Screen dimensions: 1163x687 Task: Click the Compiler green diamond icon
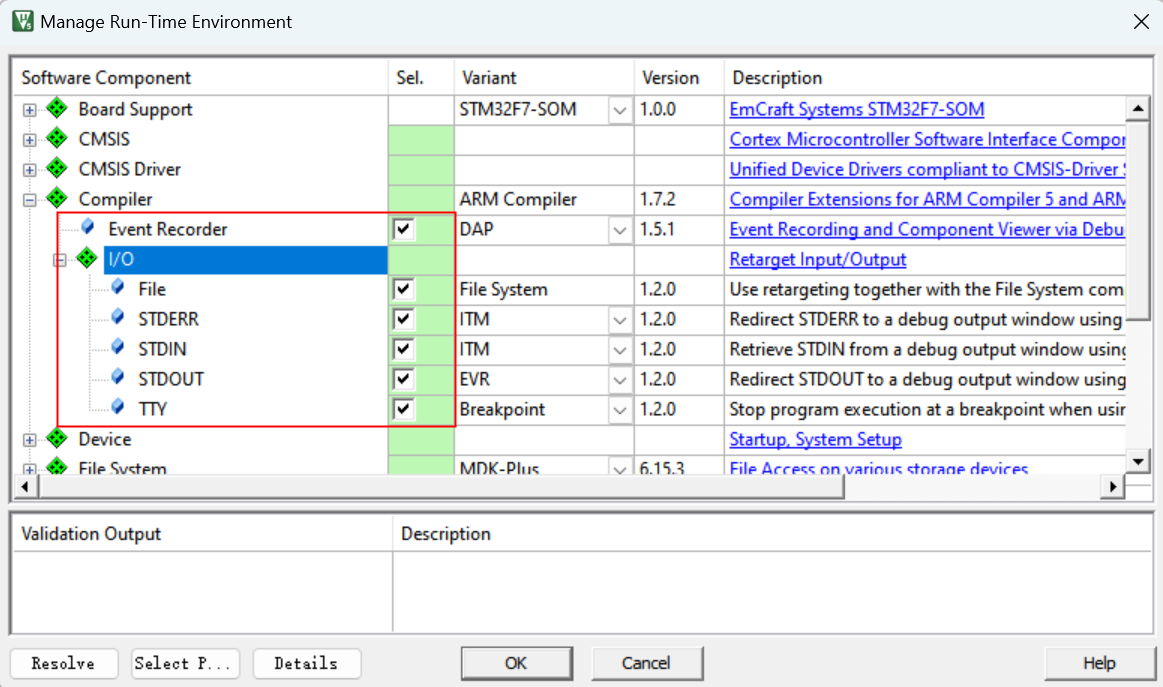click(56, 199)
